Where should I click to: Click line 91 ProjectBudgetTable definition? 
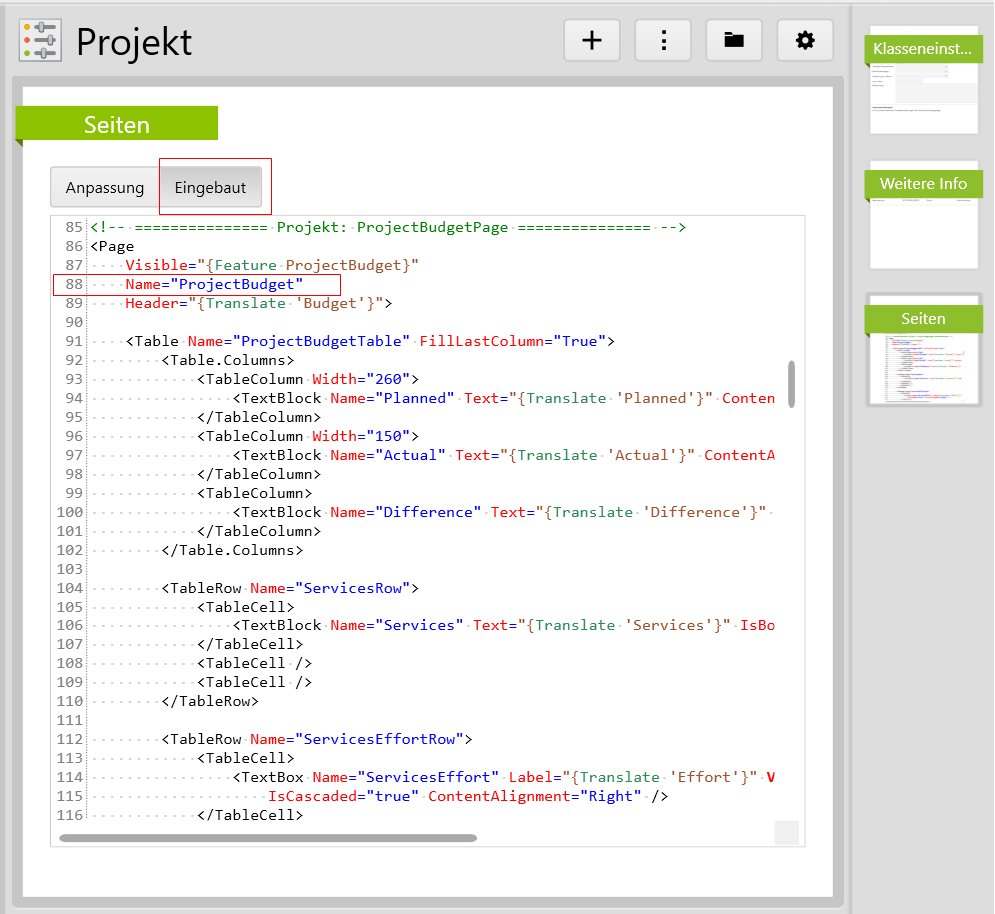tap(370, 341)
